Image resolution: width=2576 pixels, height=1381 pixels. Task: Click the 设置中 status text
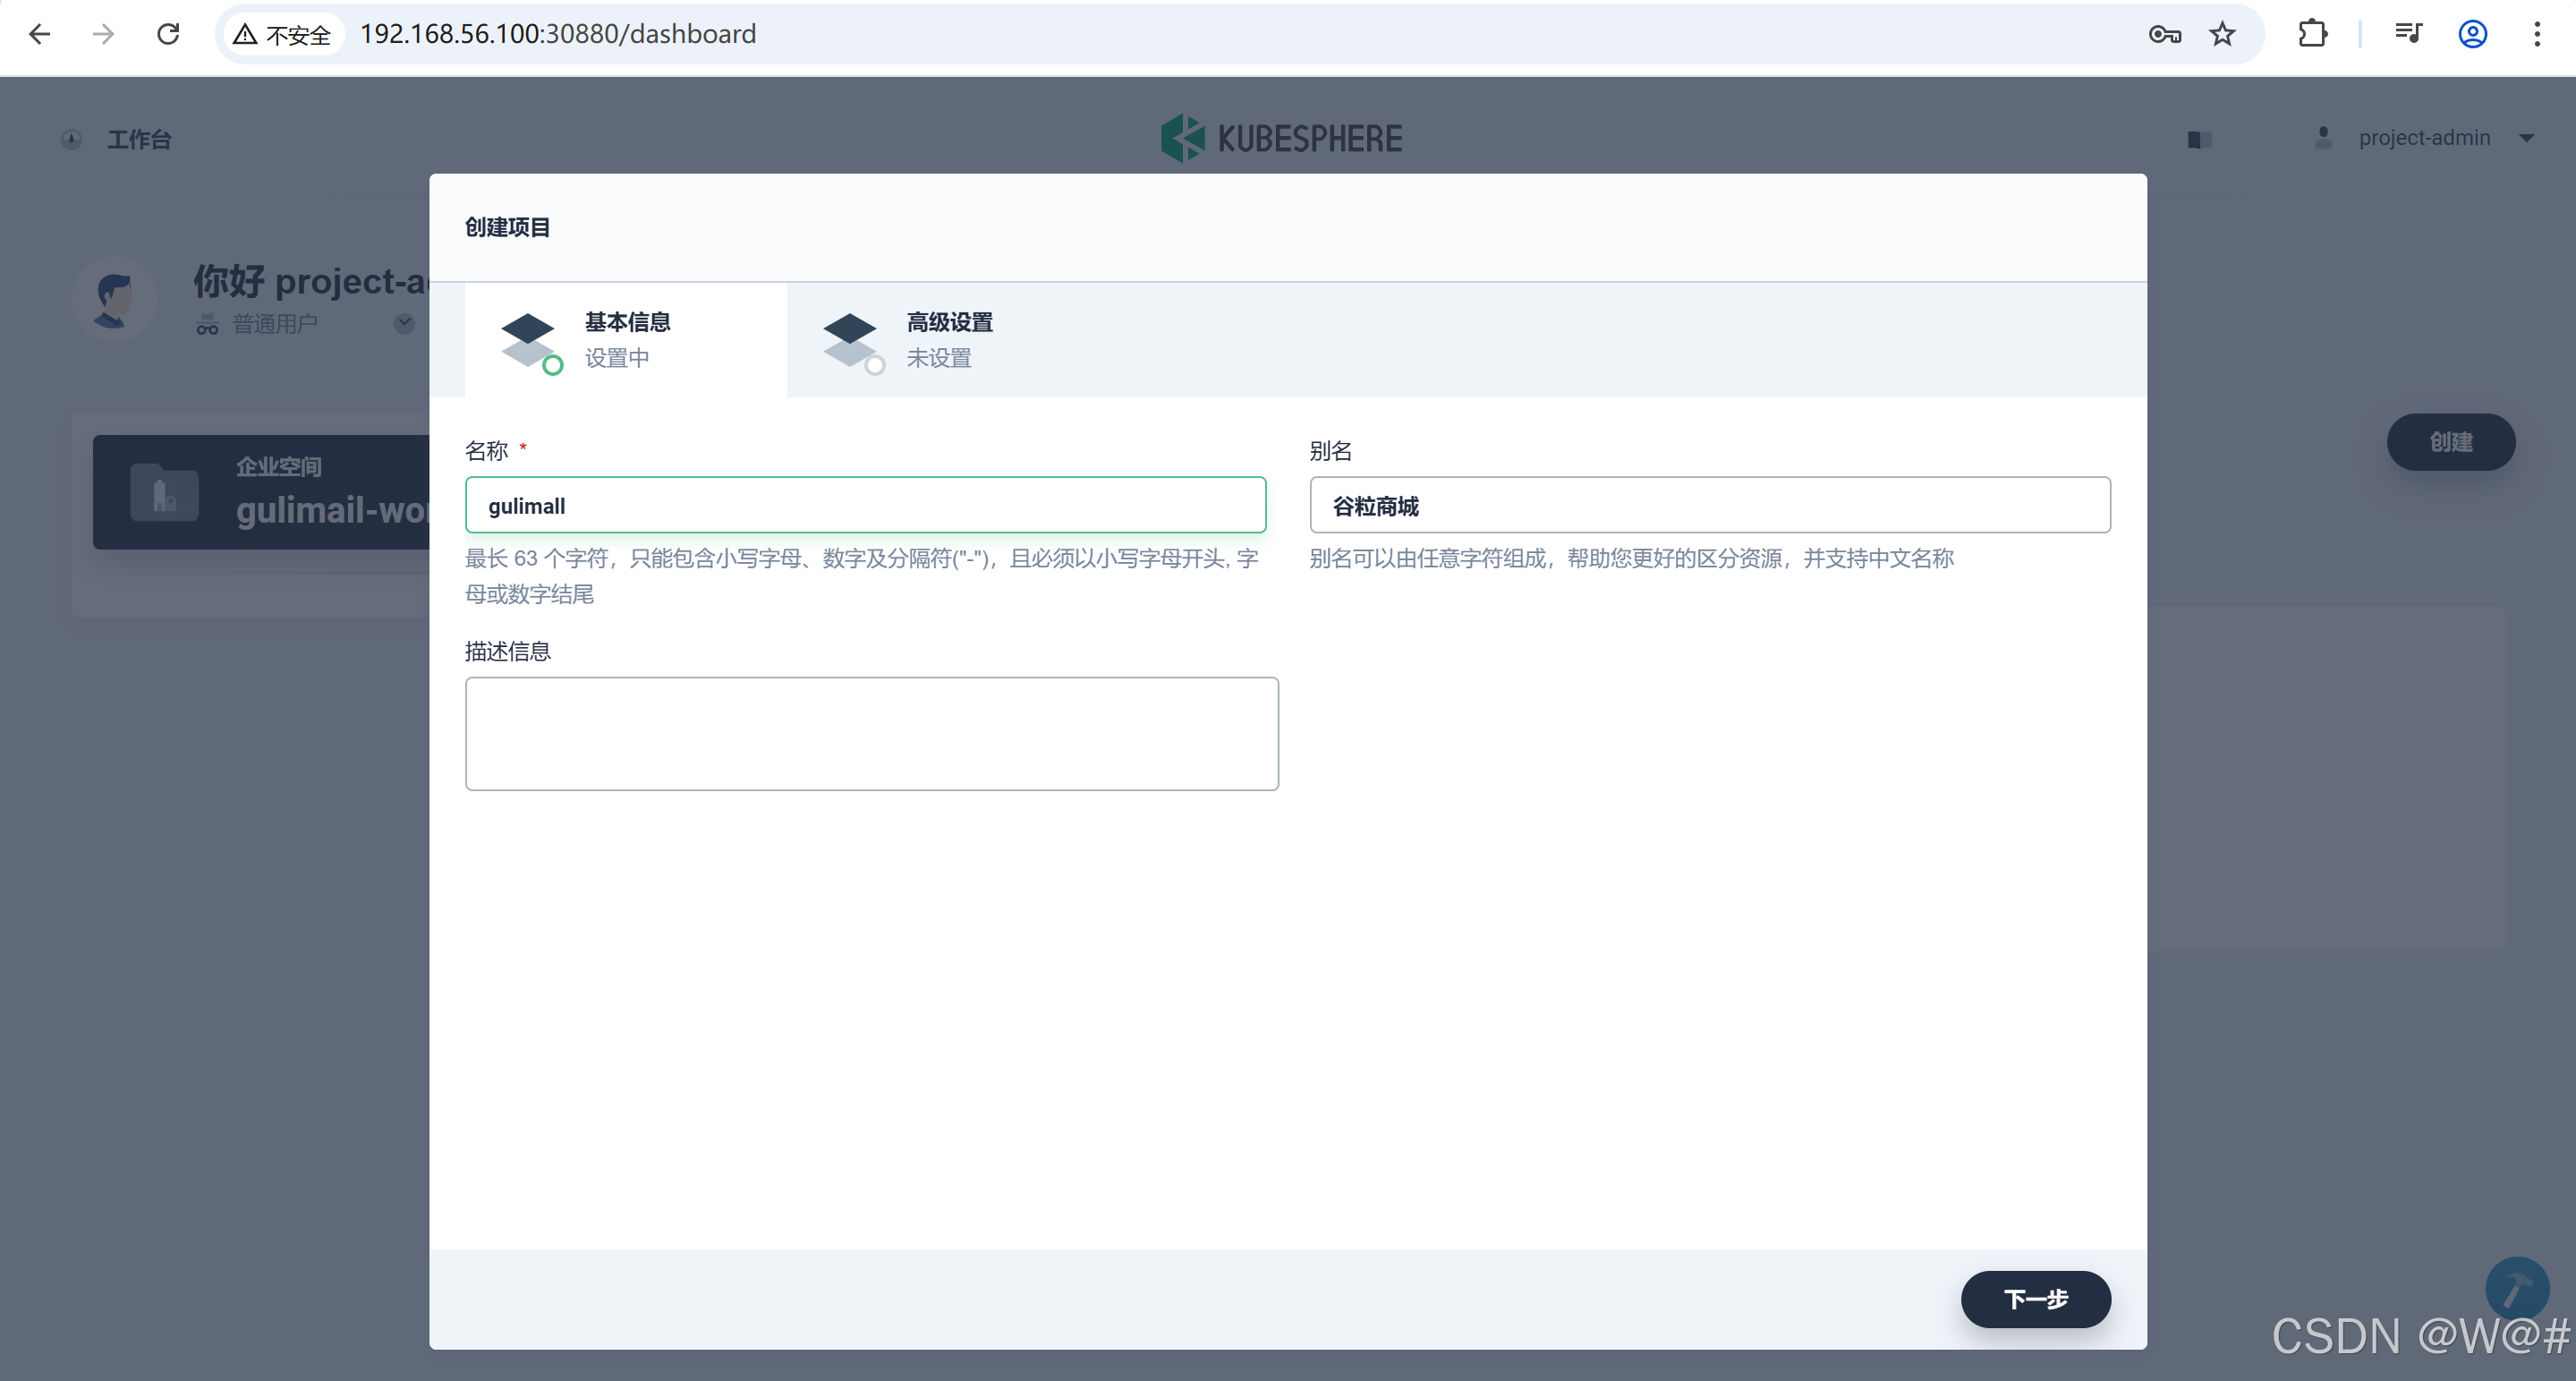pyautogui.click(x=617, y=358)
